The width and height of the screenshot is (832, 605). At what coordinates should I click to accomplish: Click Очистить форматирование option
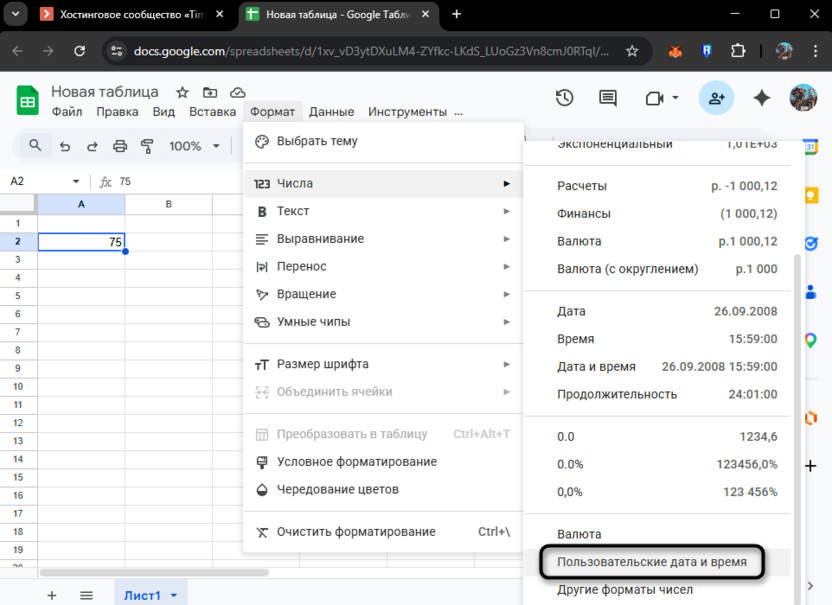tap(356, 532)
